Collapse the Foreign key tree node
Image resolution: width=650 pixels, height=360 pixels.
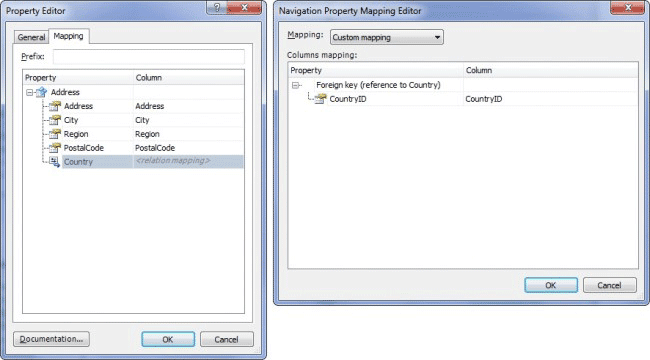tap(295, 85)
